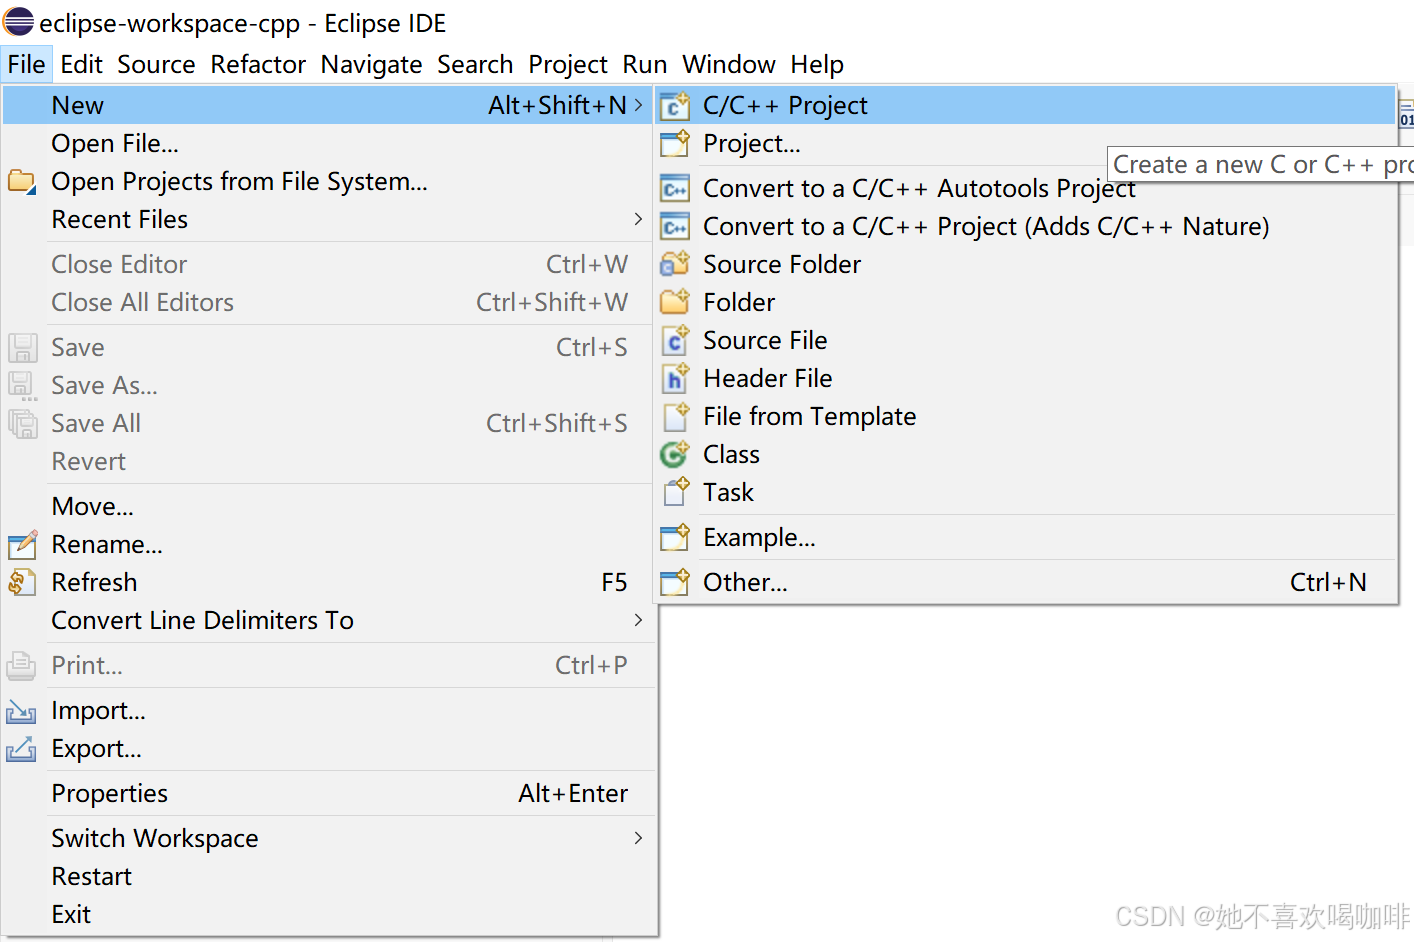
Task: Open the Refactor menu
Action: click(258, 64)
